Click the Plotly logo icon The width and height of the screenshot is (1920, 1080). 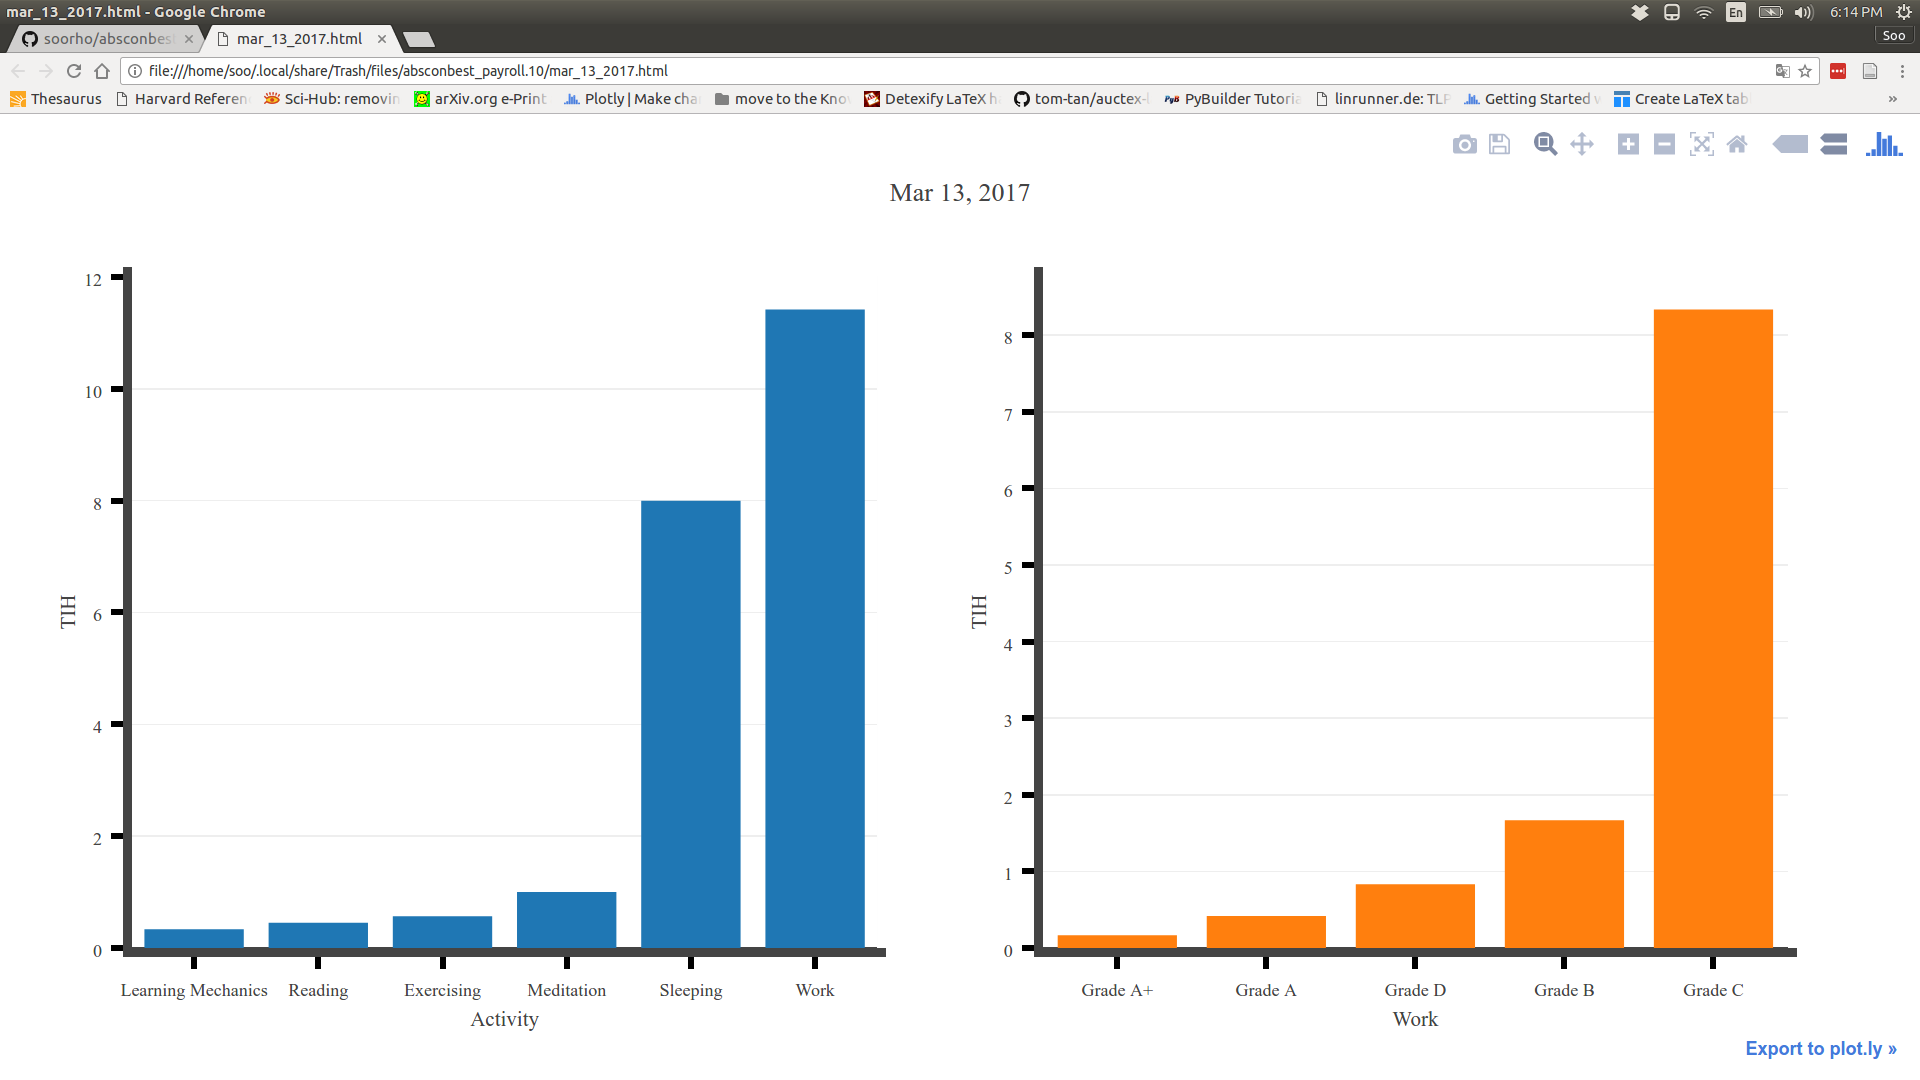click(x=1884, y=145)
